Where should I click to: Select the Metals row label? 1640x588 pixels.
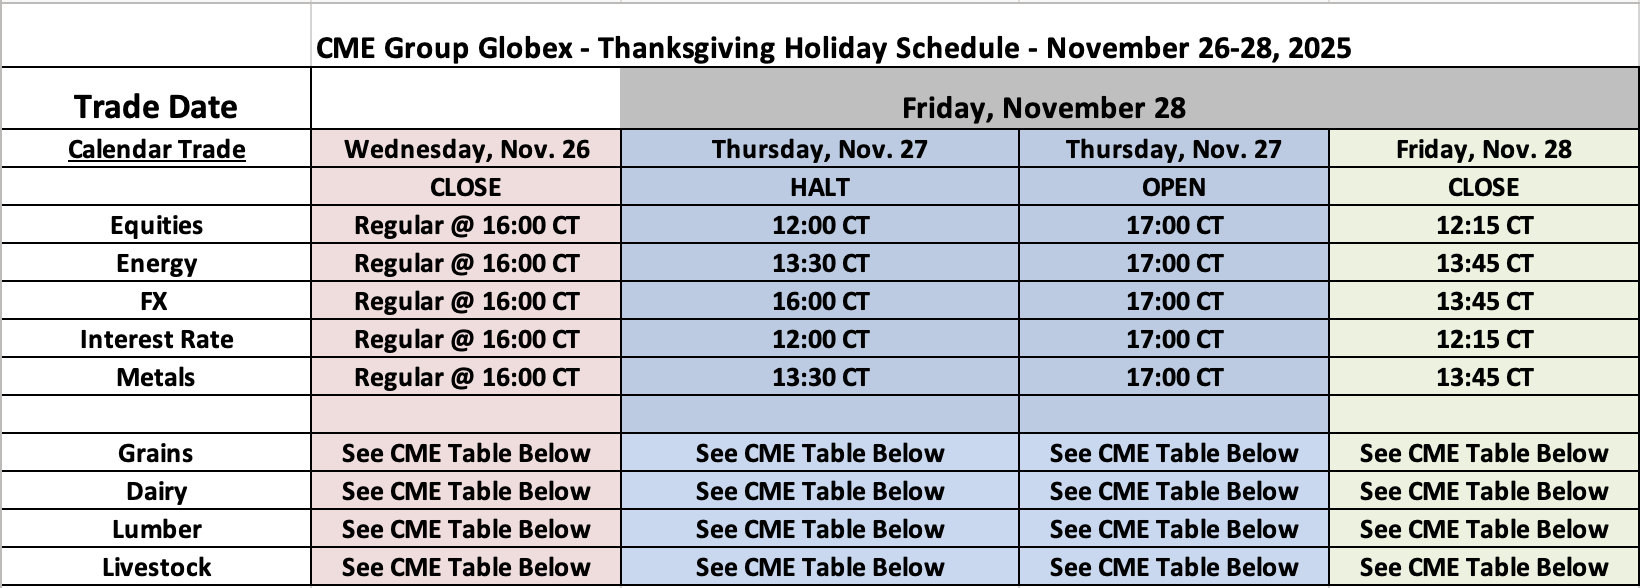[156, 377]
